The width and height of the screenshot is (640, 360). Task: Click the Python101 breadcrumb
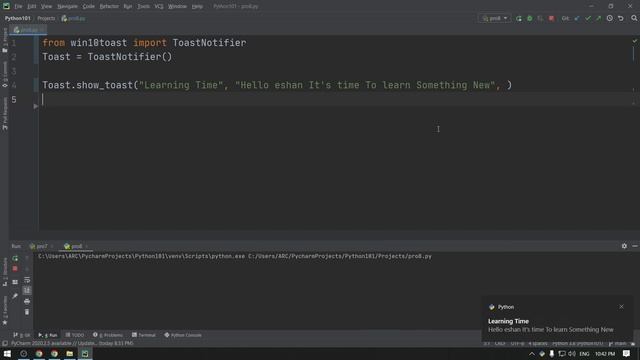coord(18,18)
